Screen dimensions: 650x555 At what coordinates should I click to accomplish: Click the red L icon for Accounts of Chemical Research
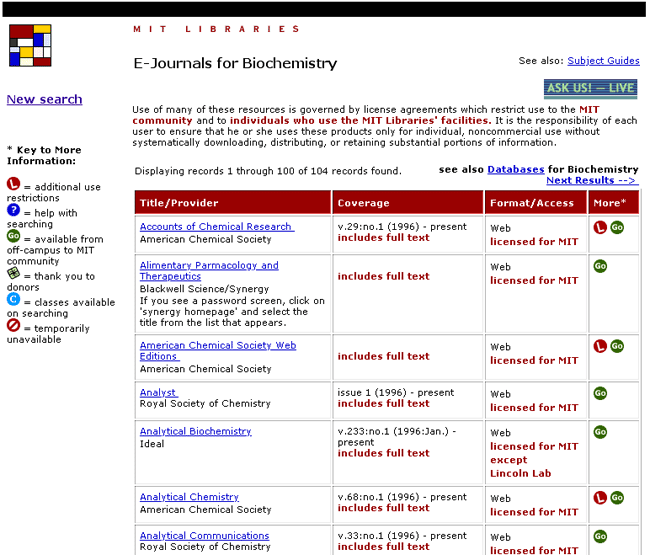point(600,228)
